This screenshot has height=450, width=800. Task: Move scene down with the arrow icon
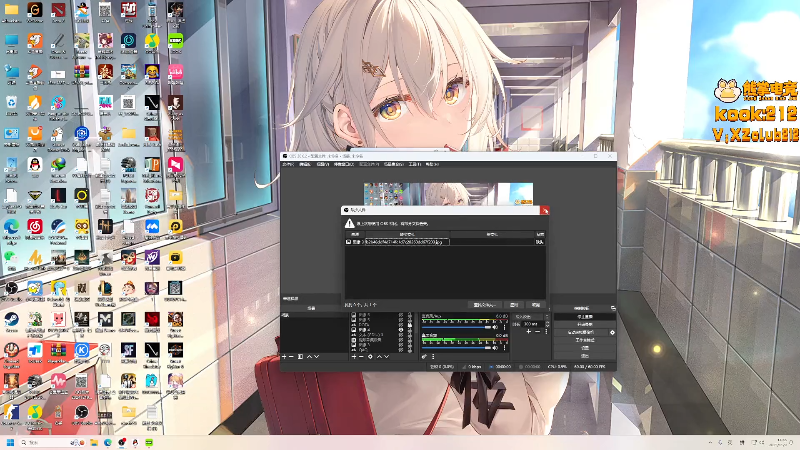tap(316, 357)
